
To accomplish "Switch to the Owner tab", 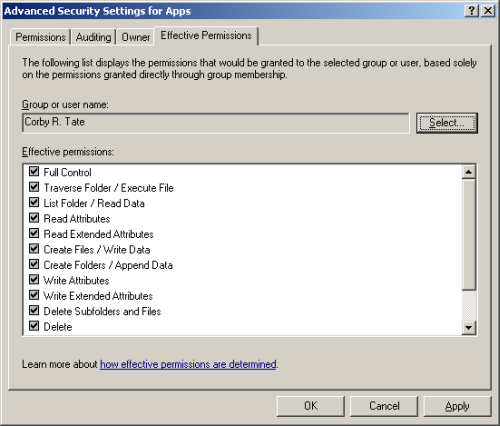I will pyautogui.click(x=136, y=37).
